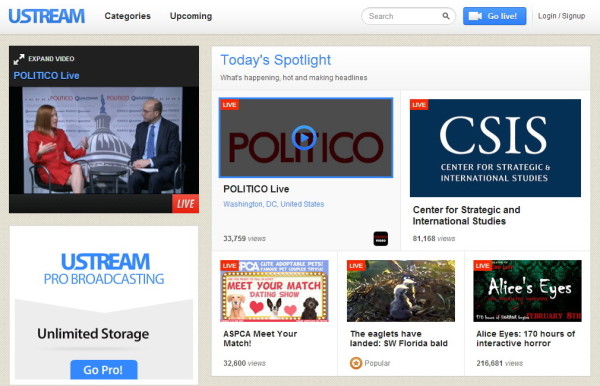Open the CSIS thumbnail
The height and width of the screenshot is (386, 600).
495,148
